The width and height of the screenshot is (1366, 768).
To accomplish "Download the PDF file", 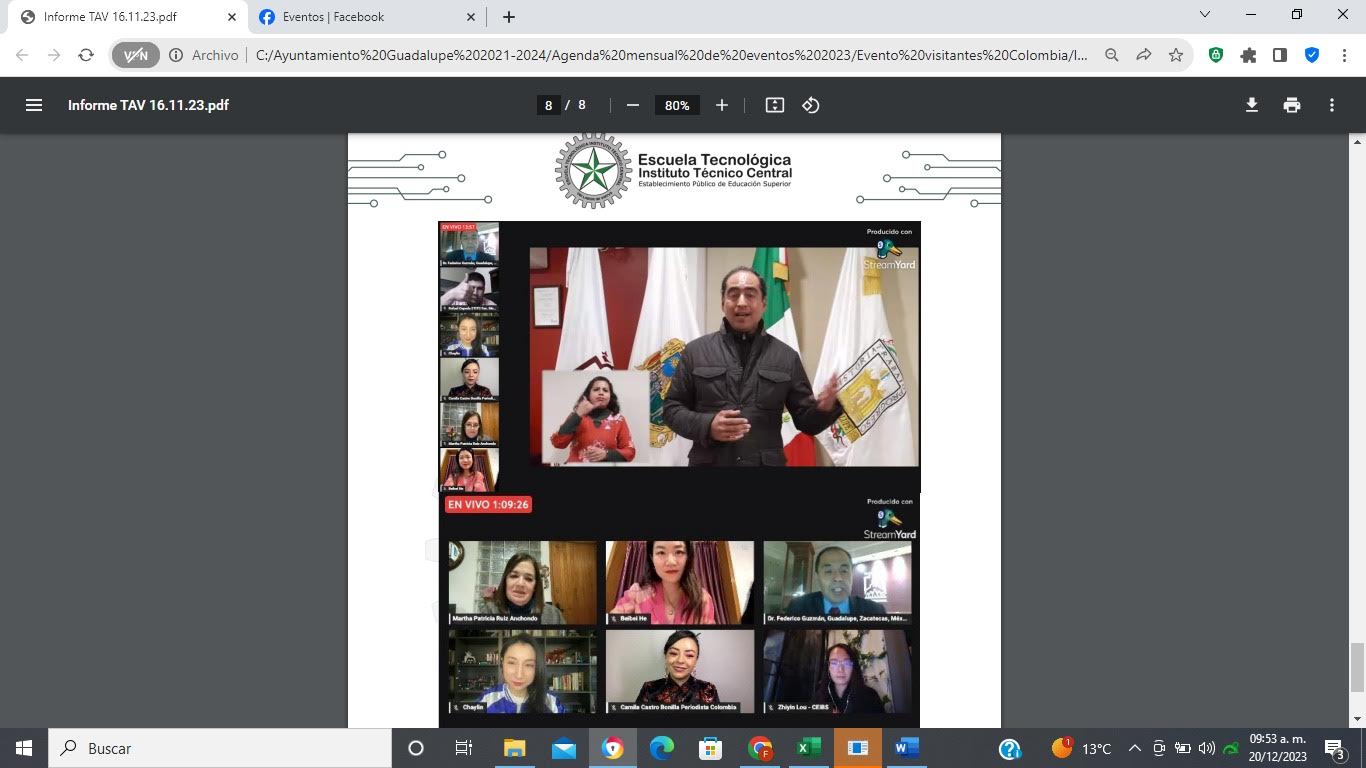I will tap(1251, 105).
